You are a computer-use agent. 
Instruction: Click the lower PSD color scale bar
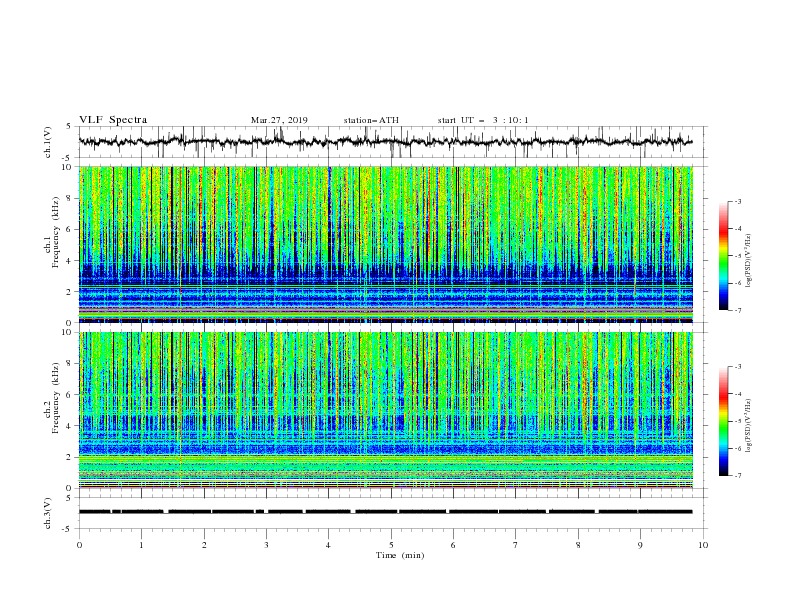(x=723, y=421)
